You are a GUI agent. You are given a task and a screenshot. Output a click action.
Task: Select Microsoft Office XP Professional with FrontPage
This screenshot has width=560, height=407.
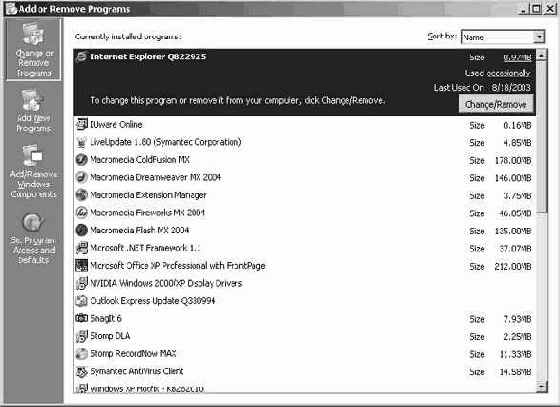[x=304, y=266]
